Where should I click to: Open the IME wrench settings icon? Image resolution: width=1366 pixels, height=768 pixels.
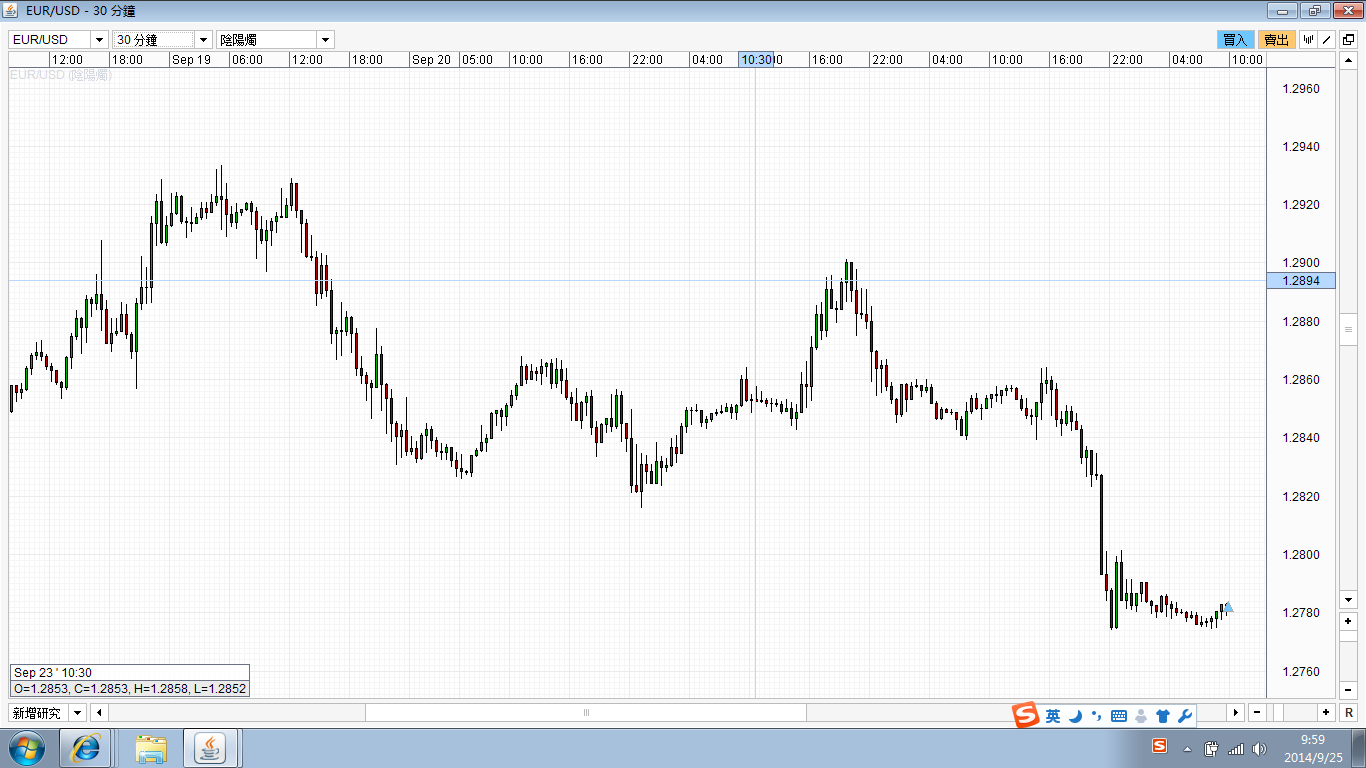coord(1185,716)
